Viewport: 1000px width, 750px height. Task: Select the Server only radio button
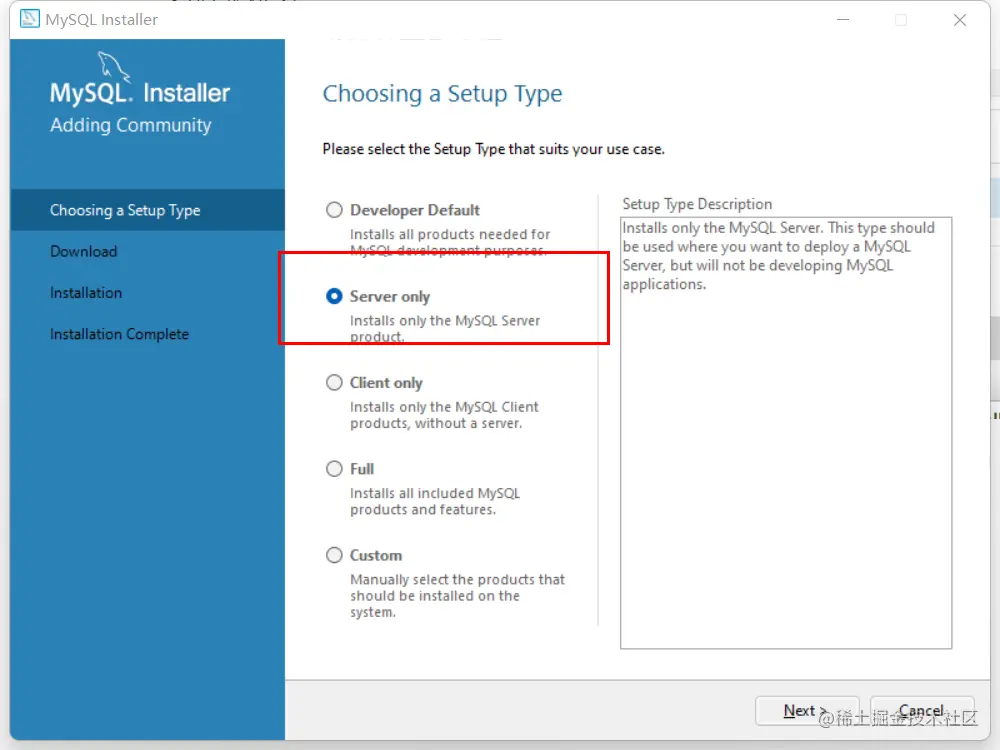[334, 297]
